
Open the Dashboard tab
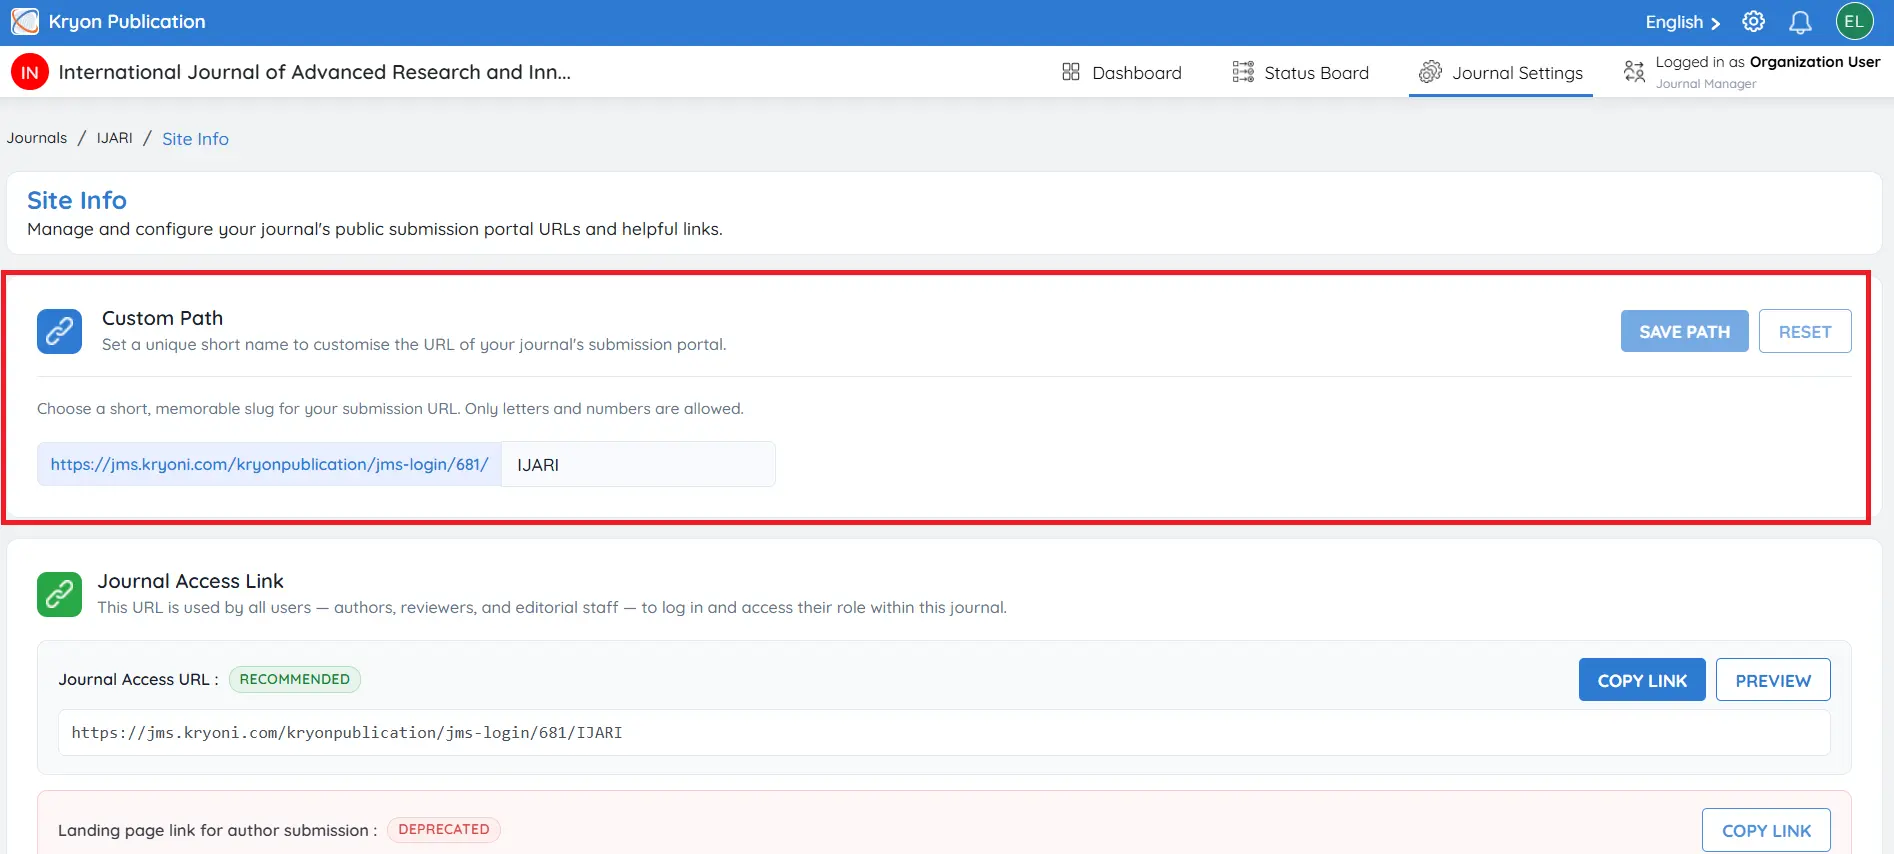(x=1122, y=72)
